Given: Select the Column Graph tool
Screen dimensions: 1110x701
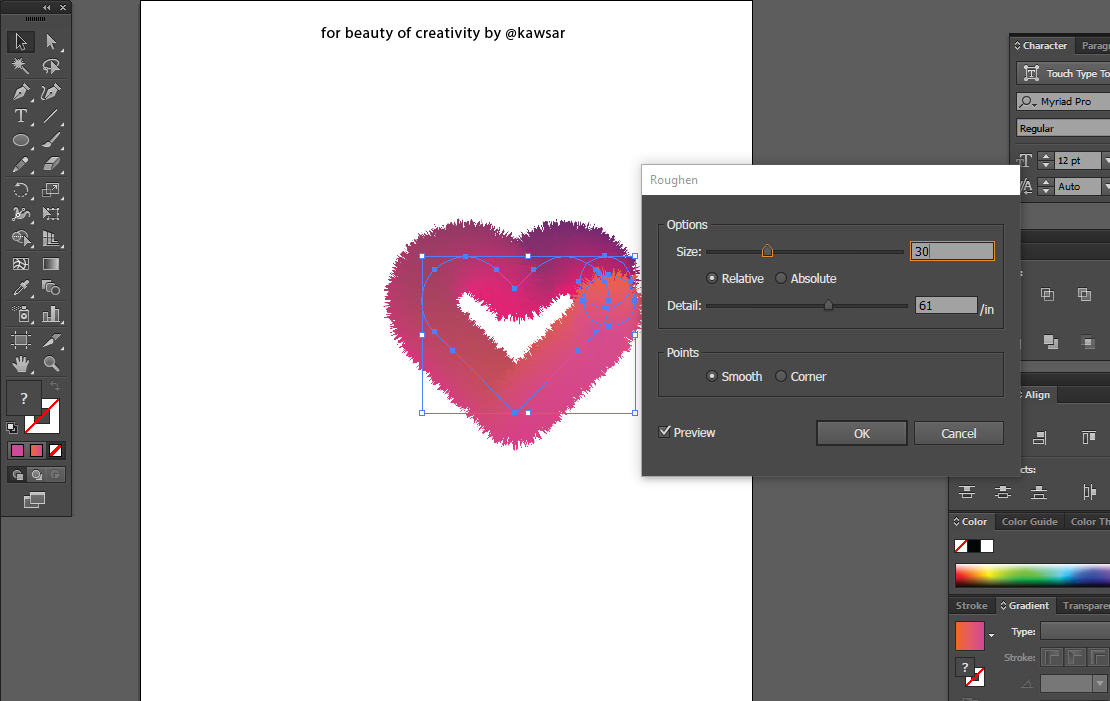Looking at the screenshot, I should (x=51, y=314).
